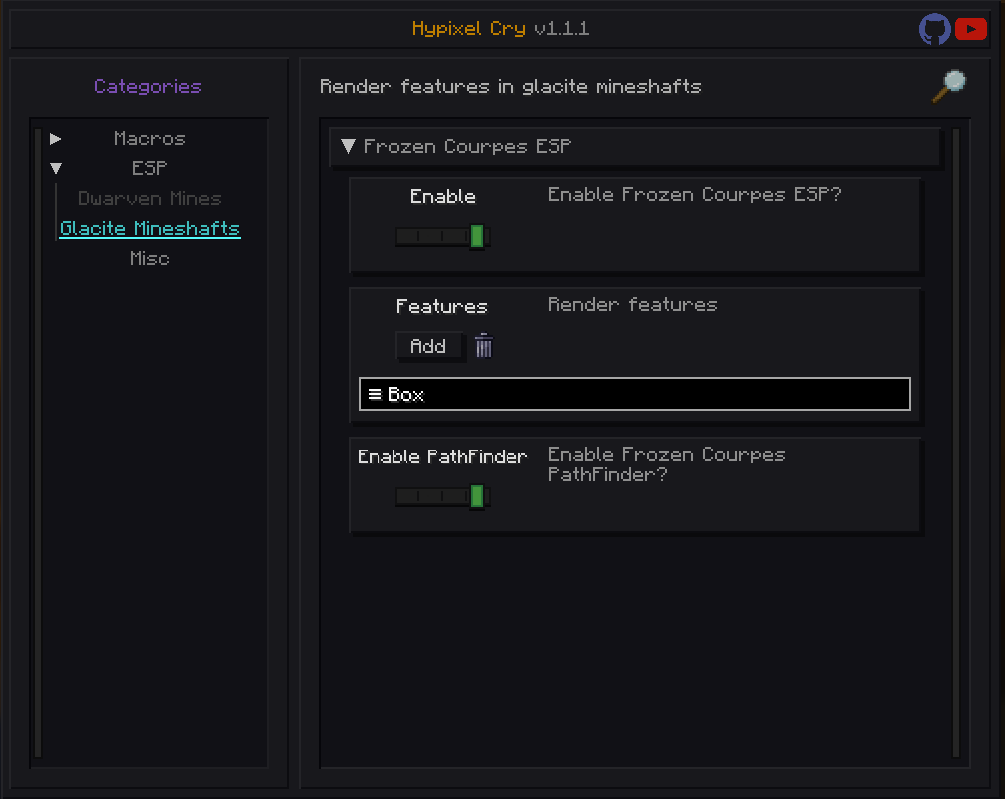The image size is (1005, 799).
Task: Click the settings panel vertical scrollbar
Action: coord(956,440)
